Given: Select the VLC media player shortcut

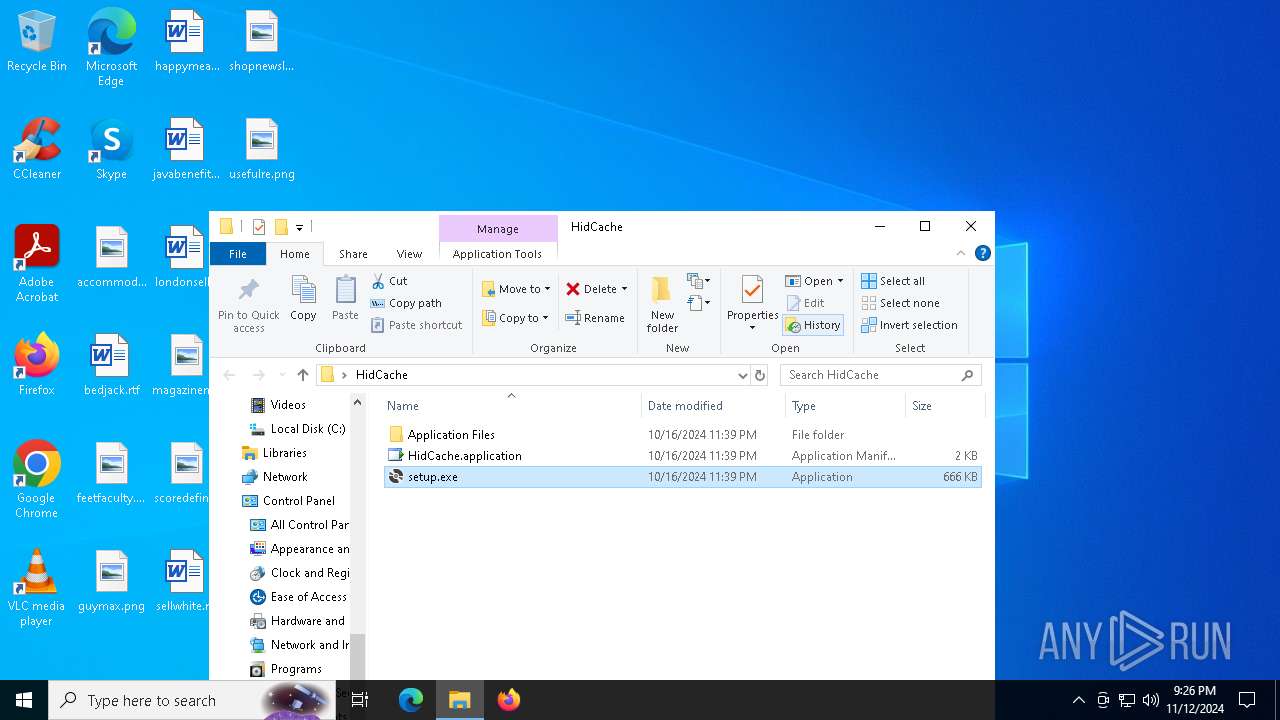Looking at the screenshot, I should coord(37,588).
